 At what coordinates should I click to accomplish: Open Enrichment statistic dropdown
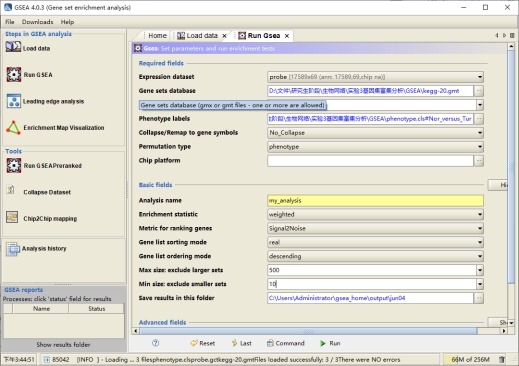480,214
